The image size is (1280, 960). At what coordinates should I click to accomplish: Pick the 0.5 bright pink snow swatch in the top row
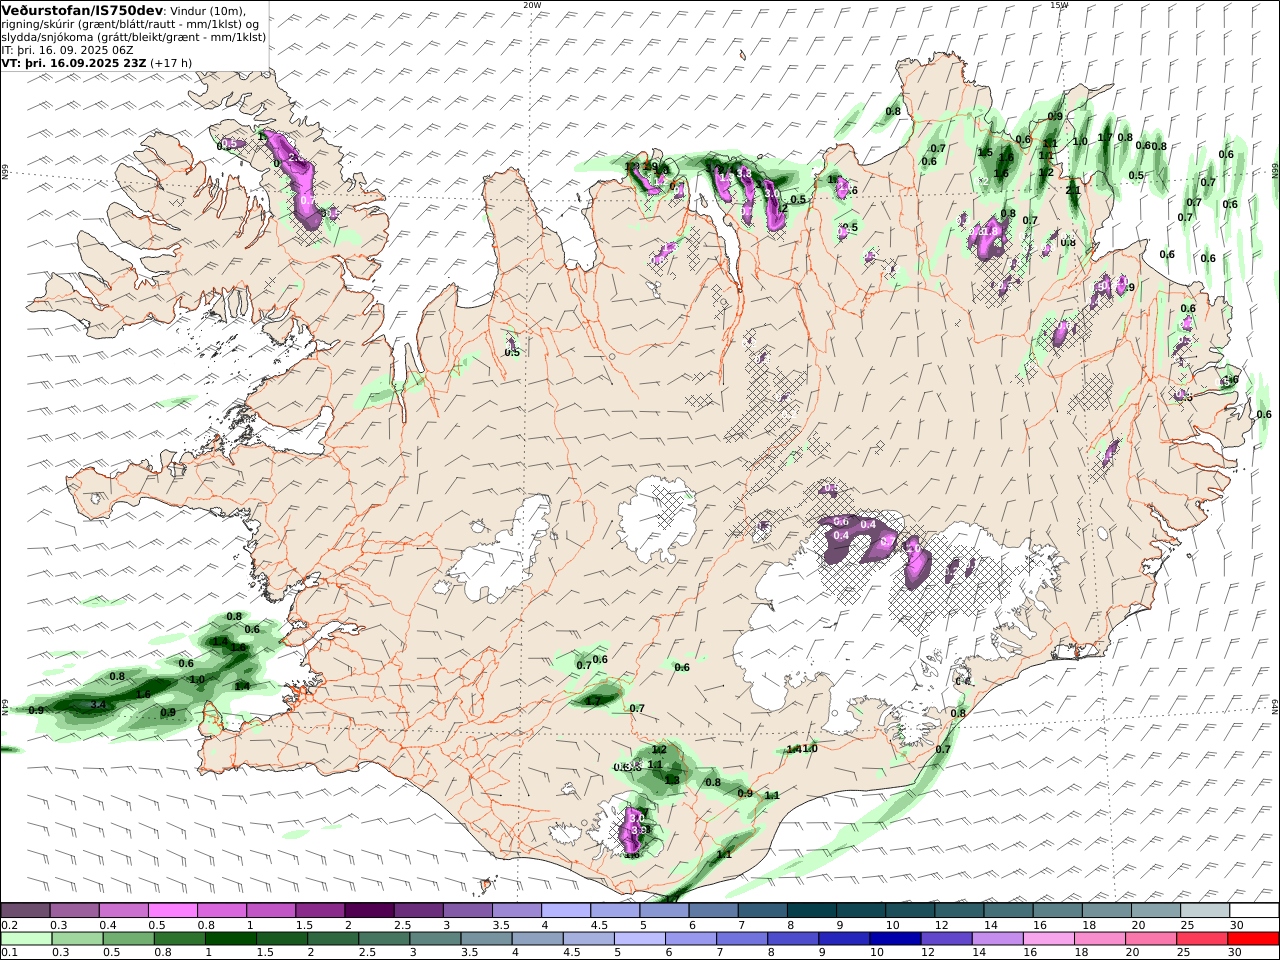pyautogui.click(x=172, y=911)
